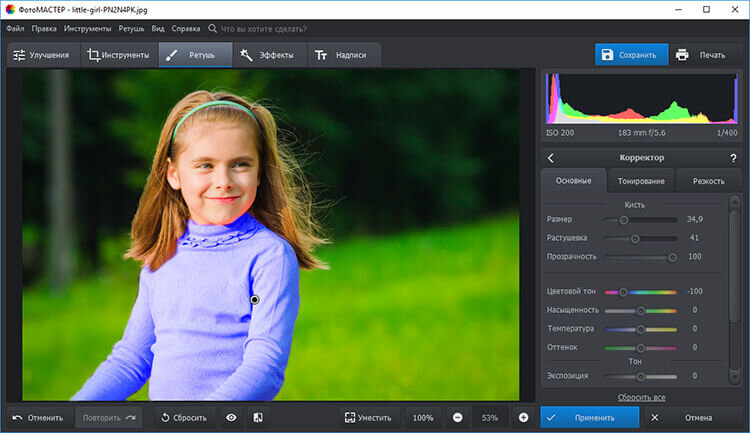Viewport: 750px width, 433px height.
Task: Zoom out with the minus button
Action: (457, 417)
